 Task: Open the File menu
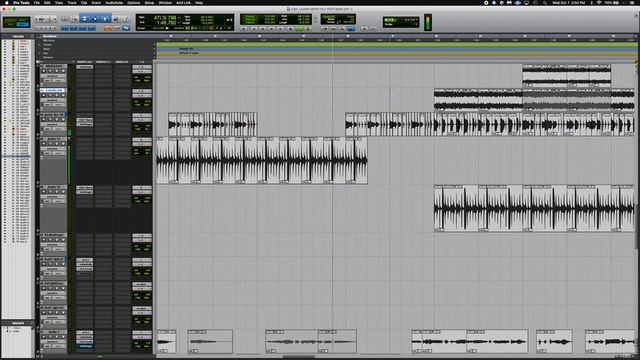37,2
